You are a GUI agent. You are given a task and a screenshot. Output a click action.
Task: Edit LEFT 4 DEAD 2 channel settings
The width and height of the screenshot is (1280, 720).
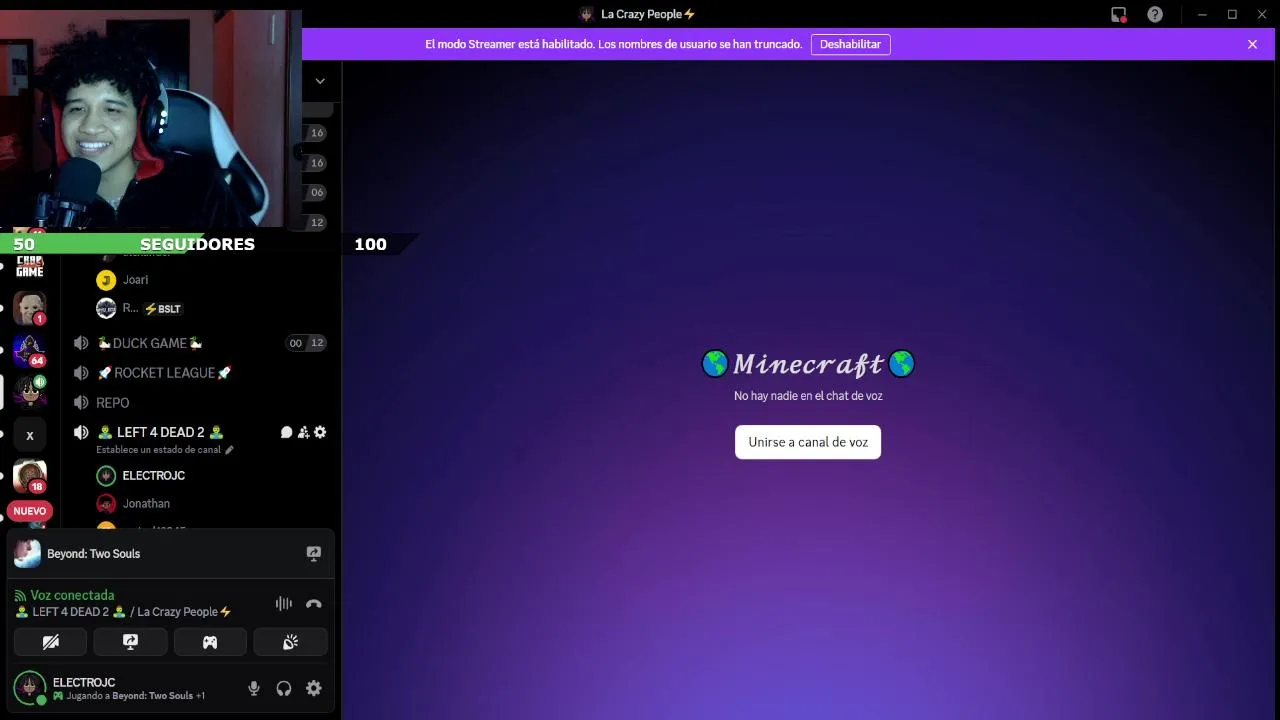point(320,432)
